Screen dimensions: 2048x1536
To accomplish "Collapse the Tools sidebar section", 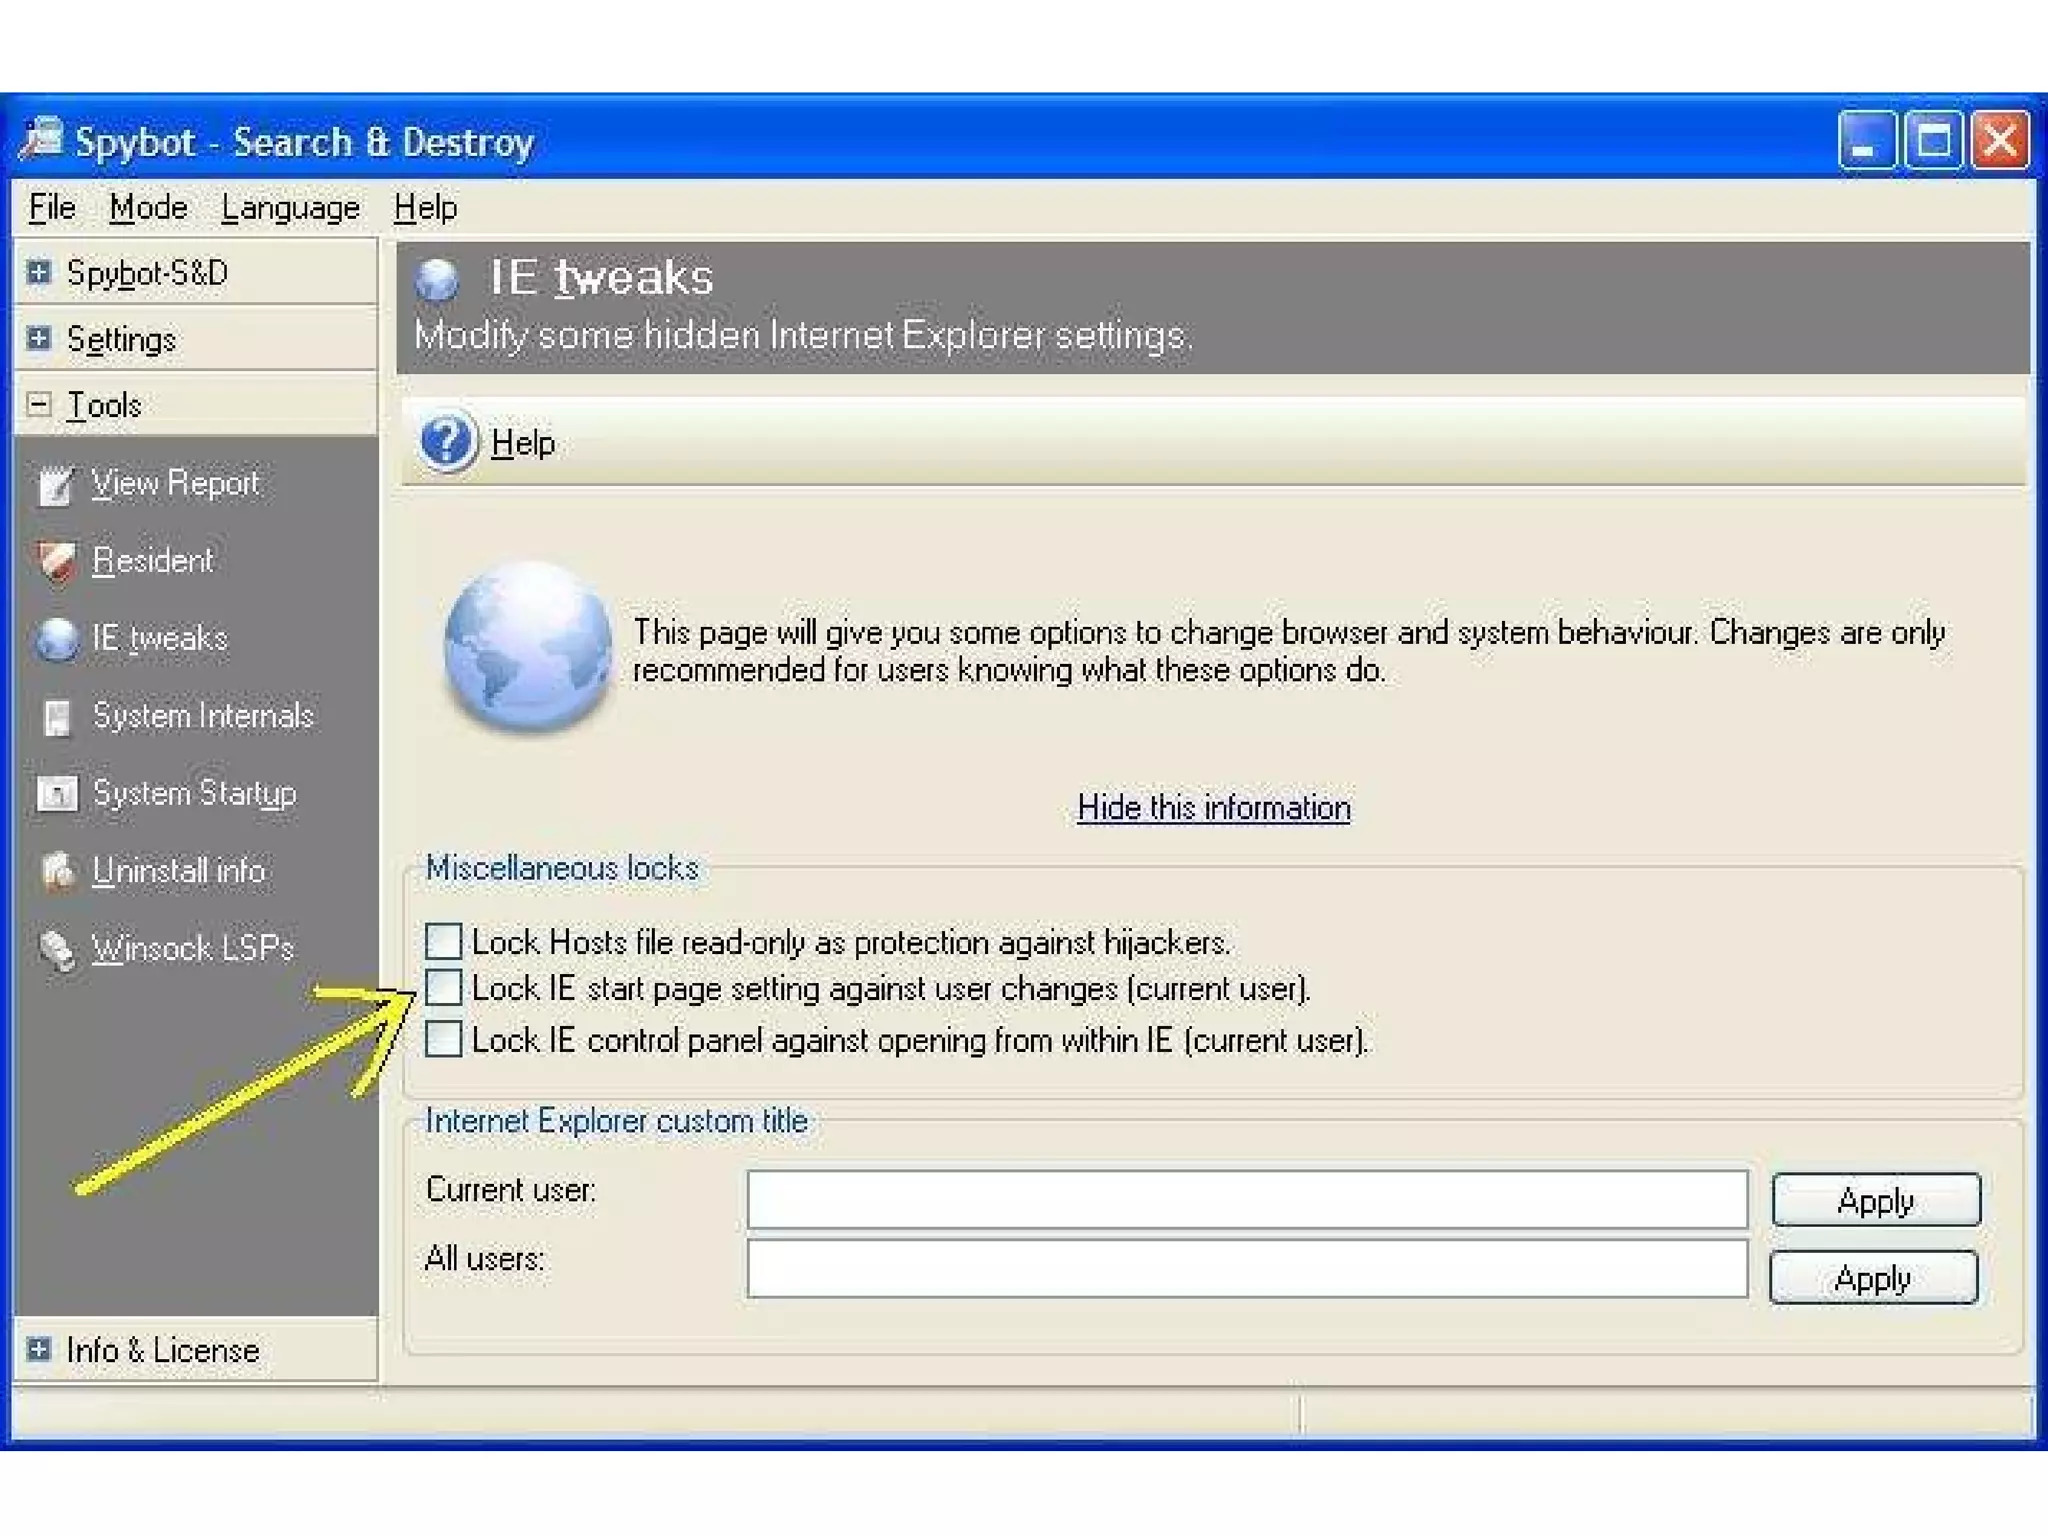I will [39, 405].
